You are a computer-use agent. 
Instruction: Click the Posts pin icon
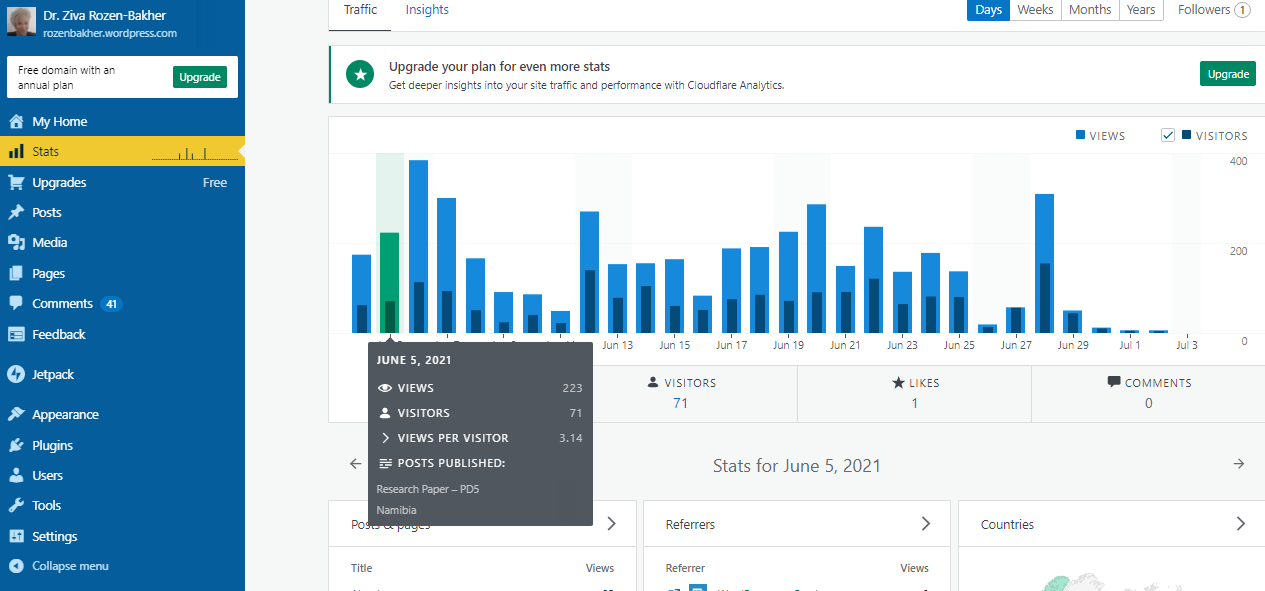click(16, 212)
